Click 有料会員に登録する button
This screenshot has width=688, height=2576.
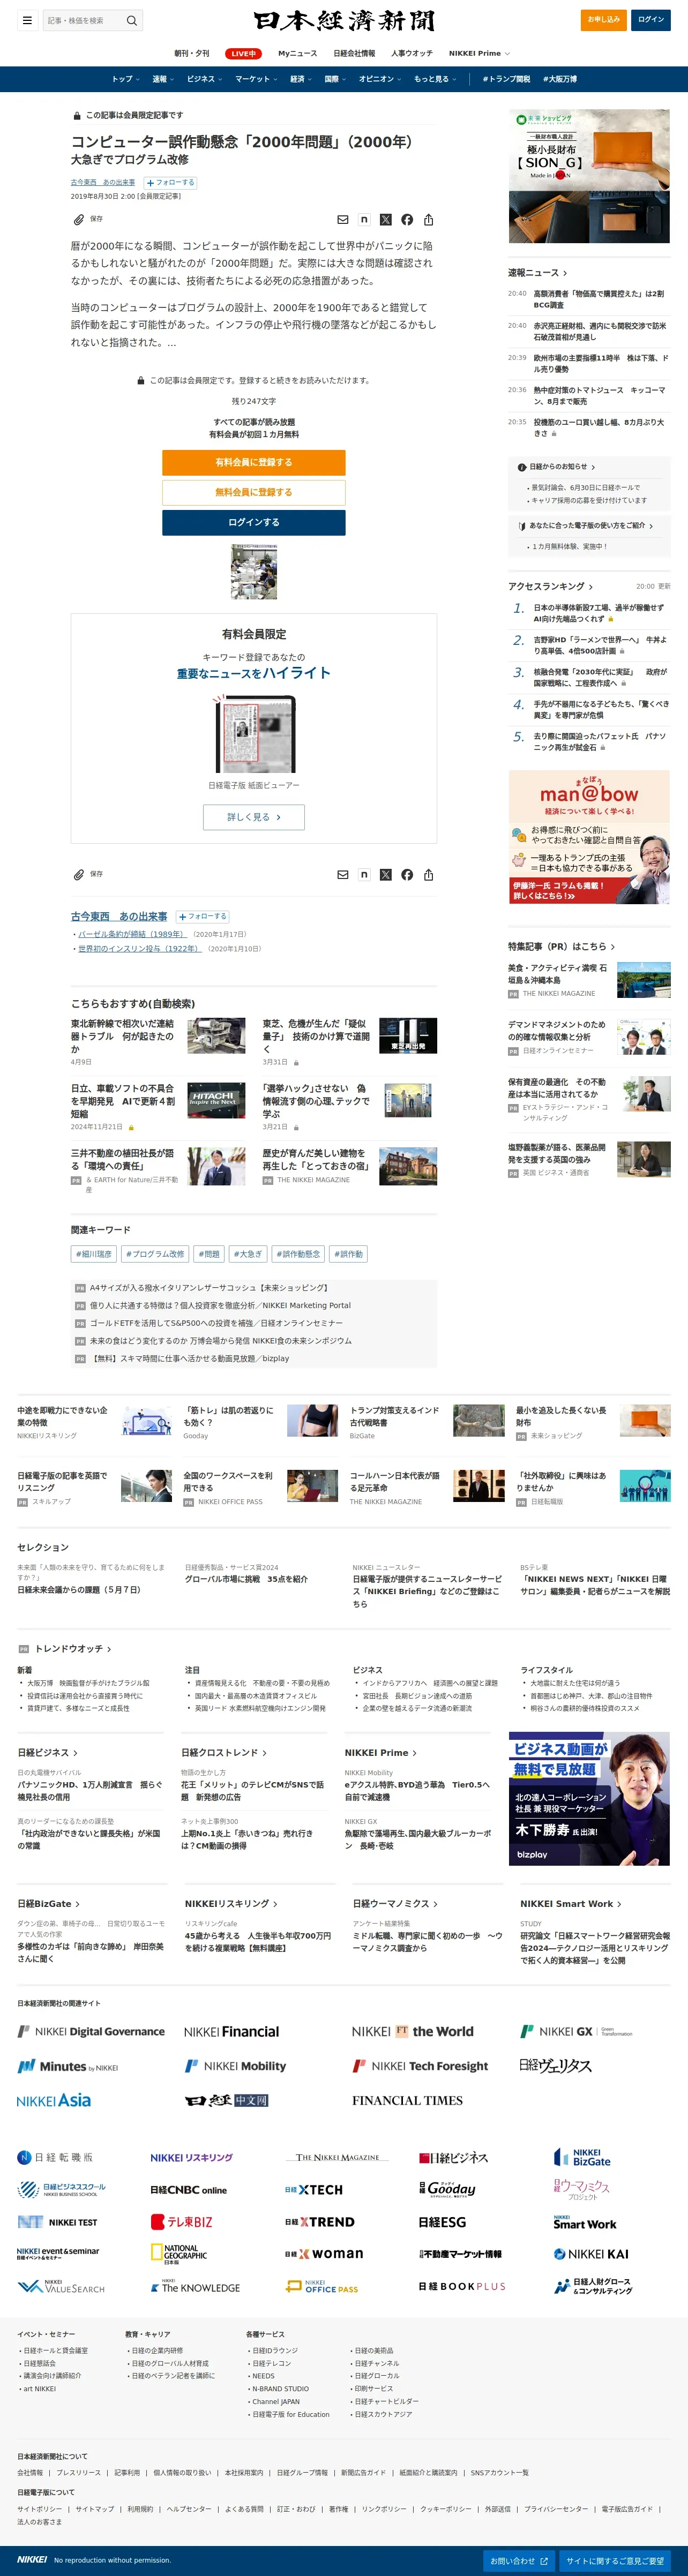tap(254, 463)
